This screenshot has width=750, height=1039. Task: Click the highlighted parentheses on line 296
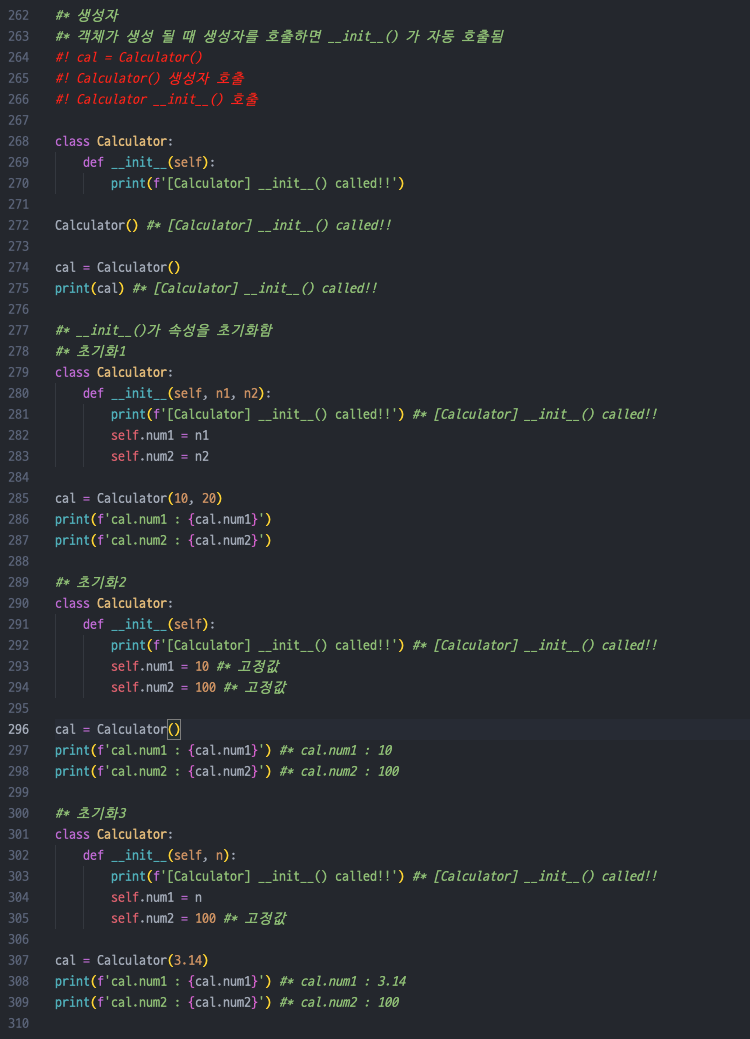(174, 730)
